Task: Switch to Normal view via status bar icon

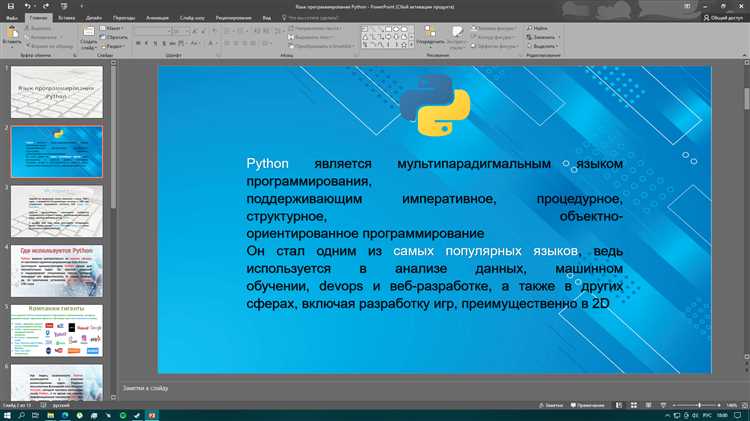Action: [619, 405]
